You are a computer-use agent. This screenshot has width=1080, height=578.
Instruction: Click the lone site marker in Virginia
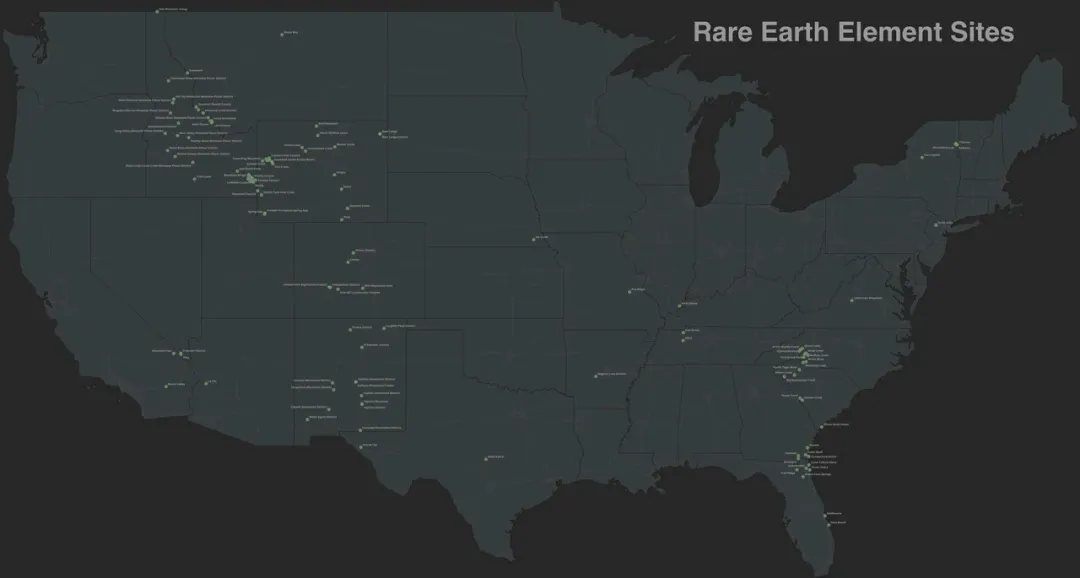click(x=852, y=300)
